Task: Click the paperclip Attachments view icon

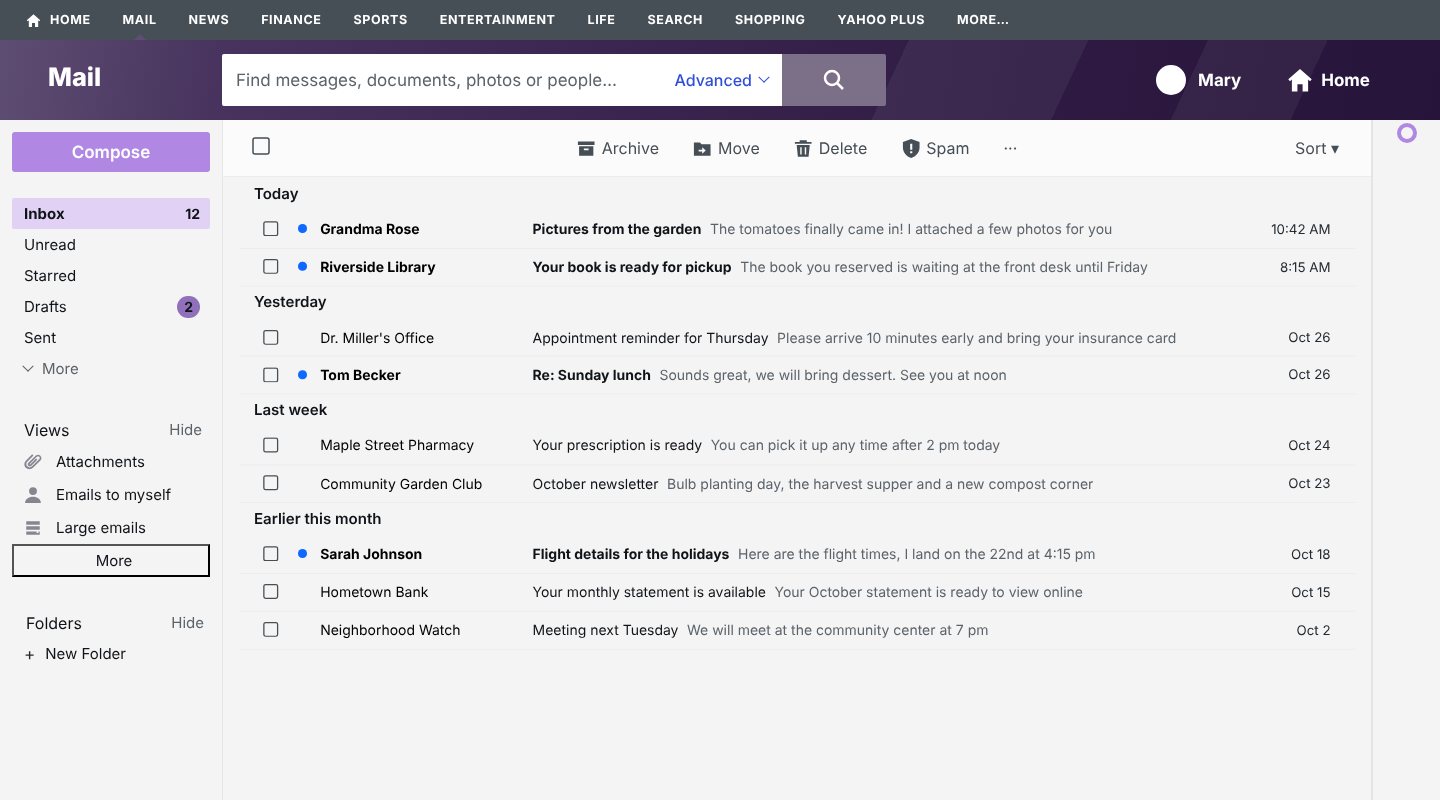Action: coord(34,462)
